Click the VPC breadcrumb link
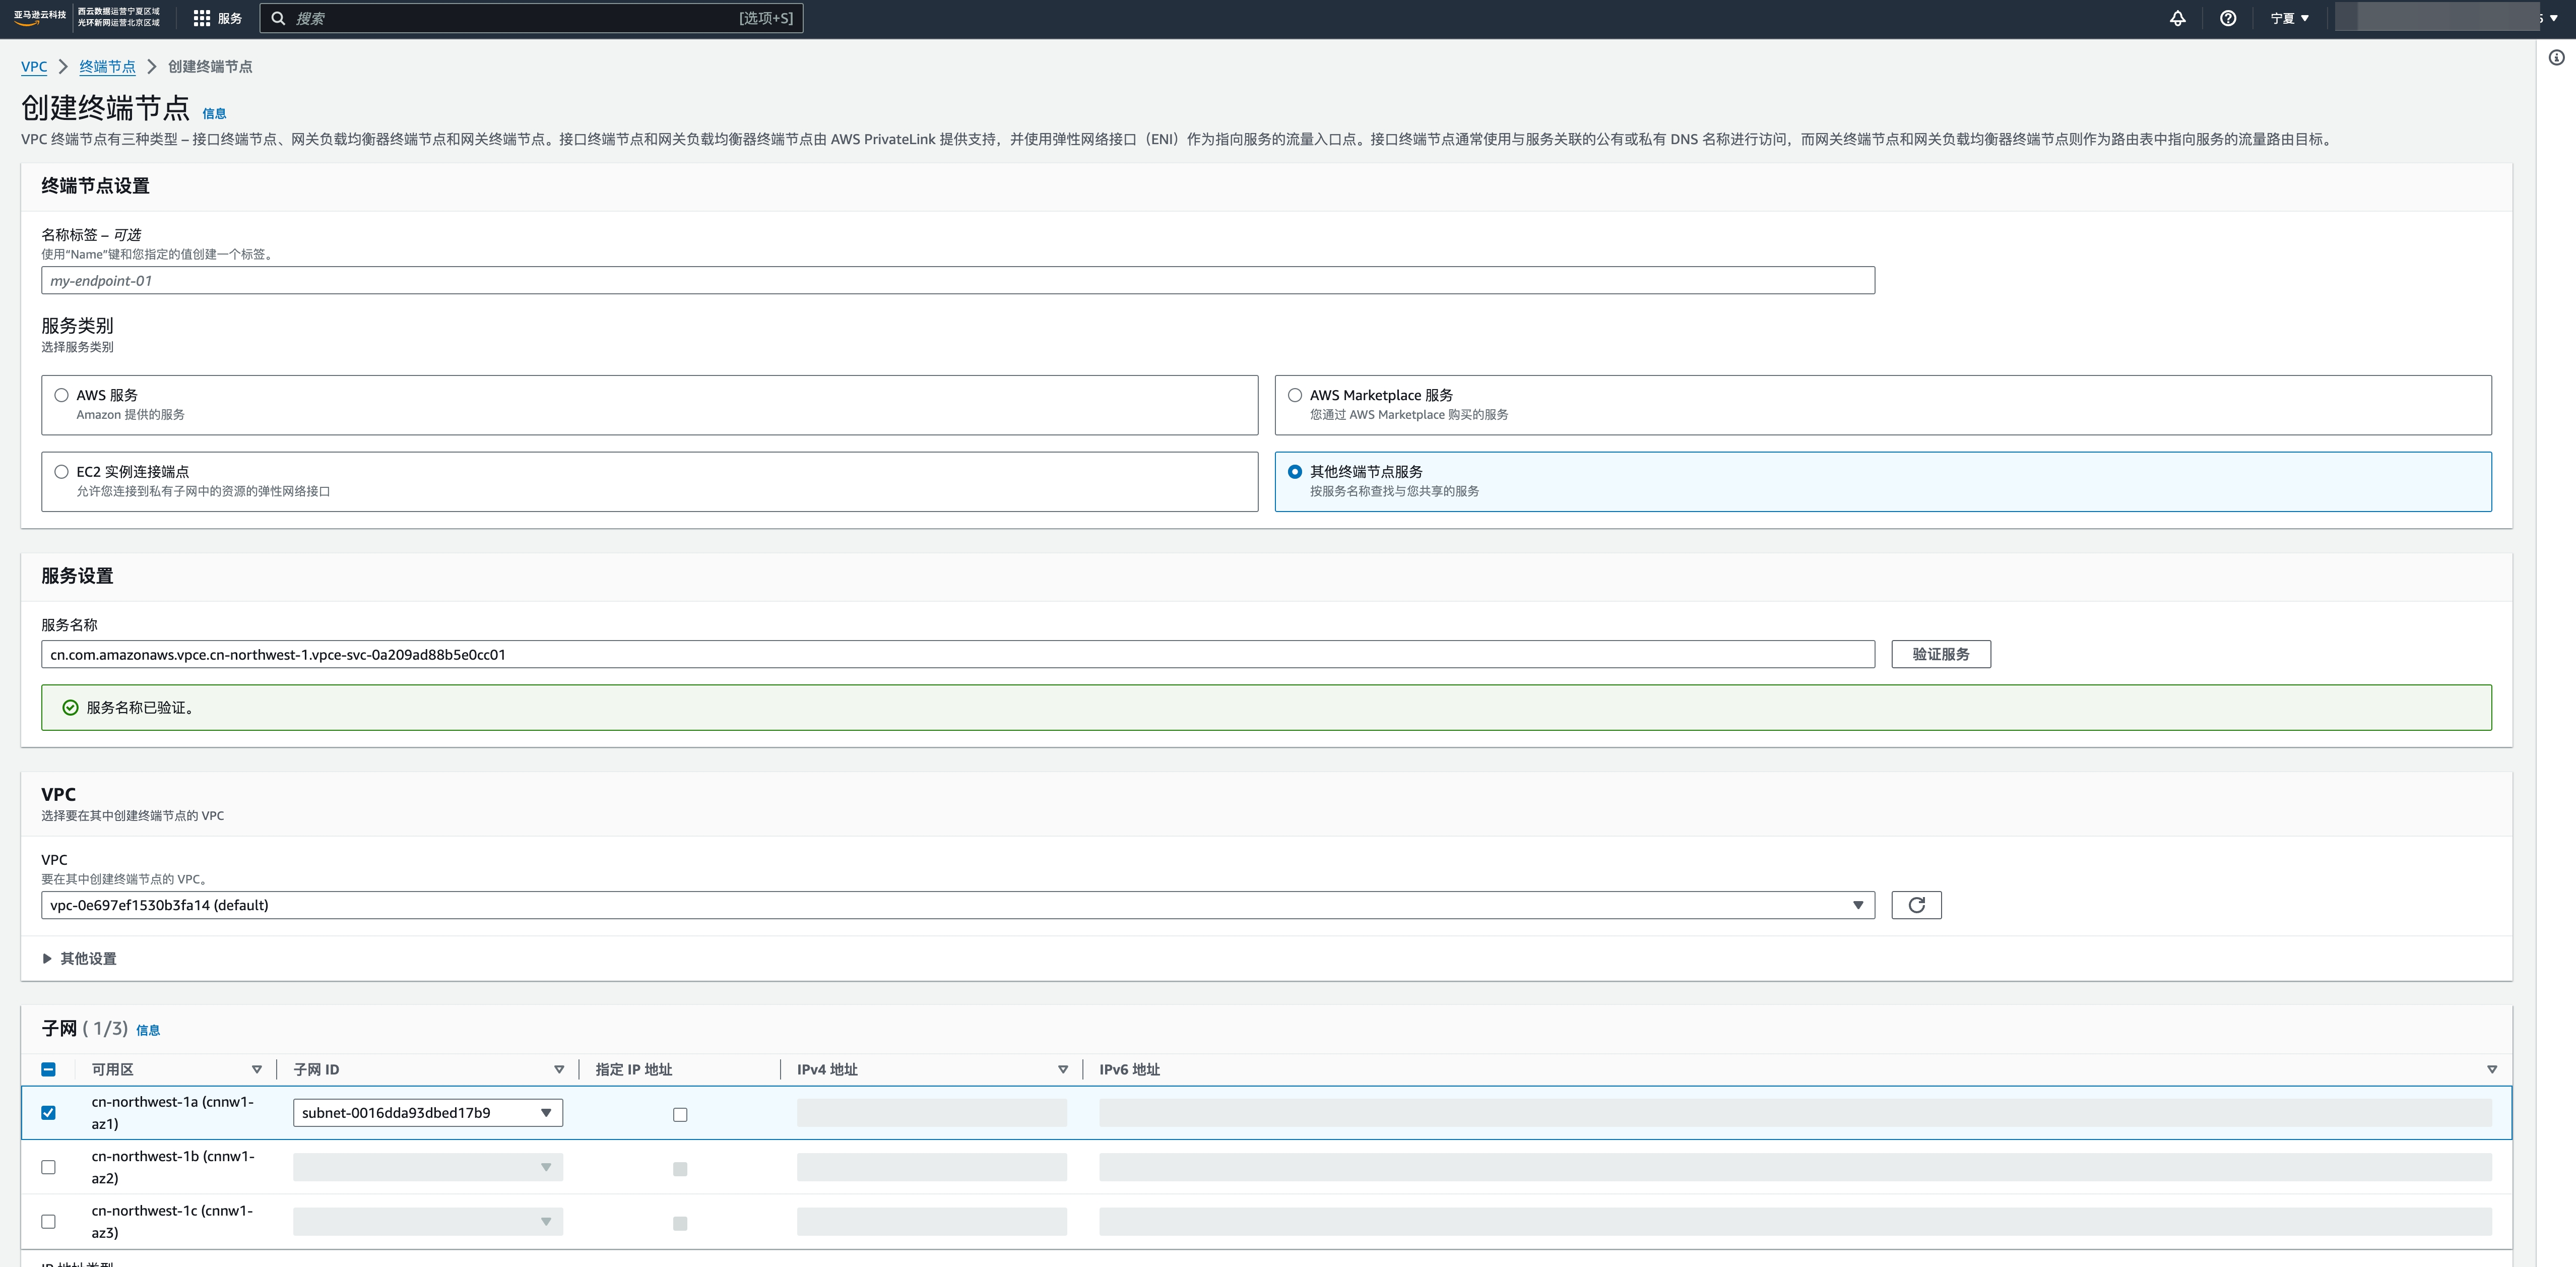This screenshot has height=1267, width=2576. point(34,66)
